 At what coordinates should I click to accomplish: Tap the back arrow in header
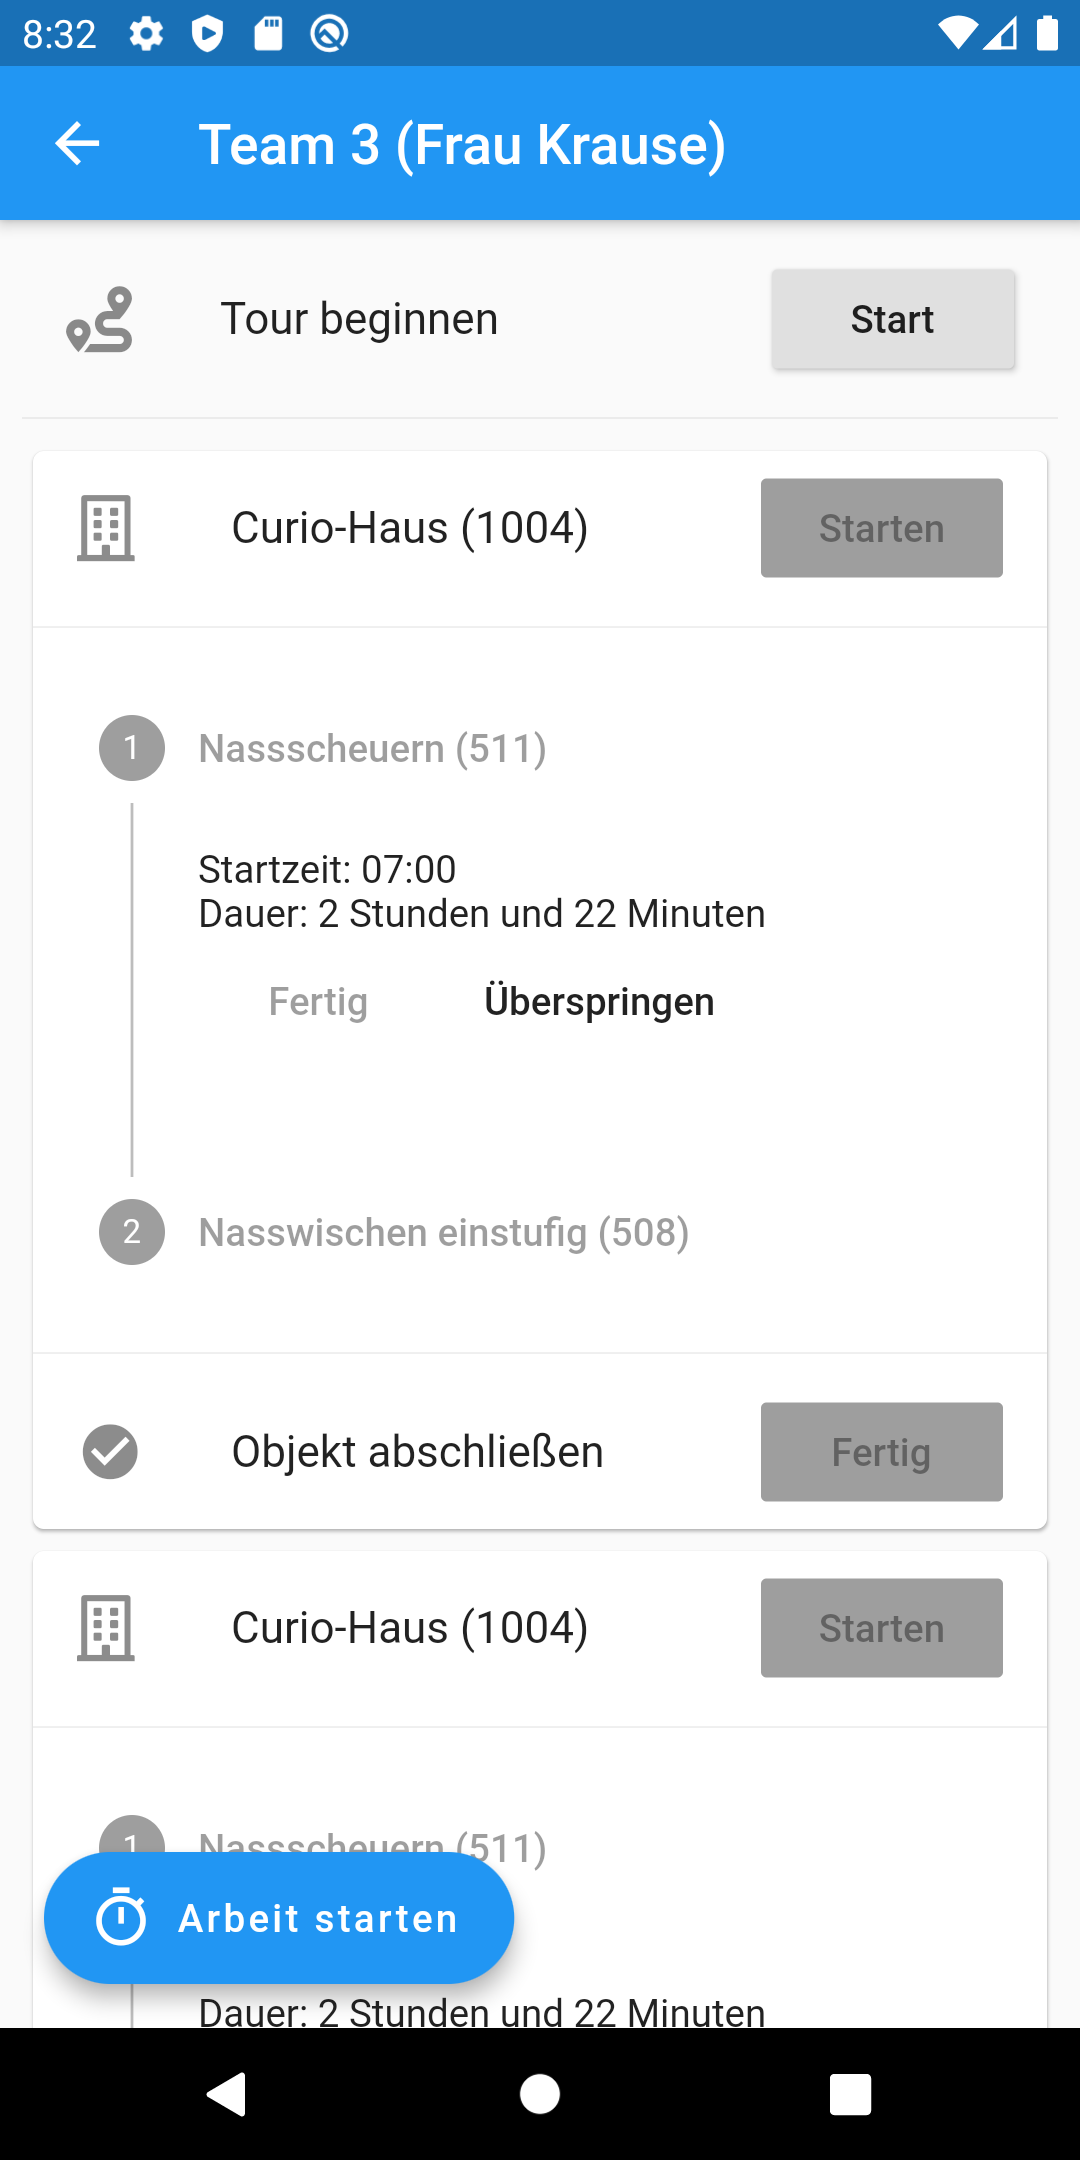point(77,144)
